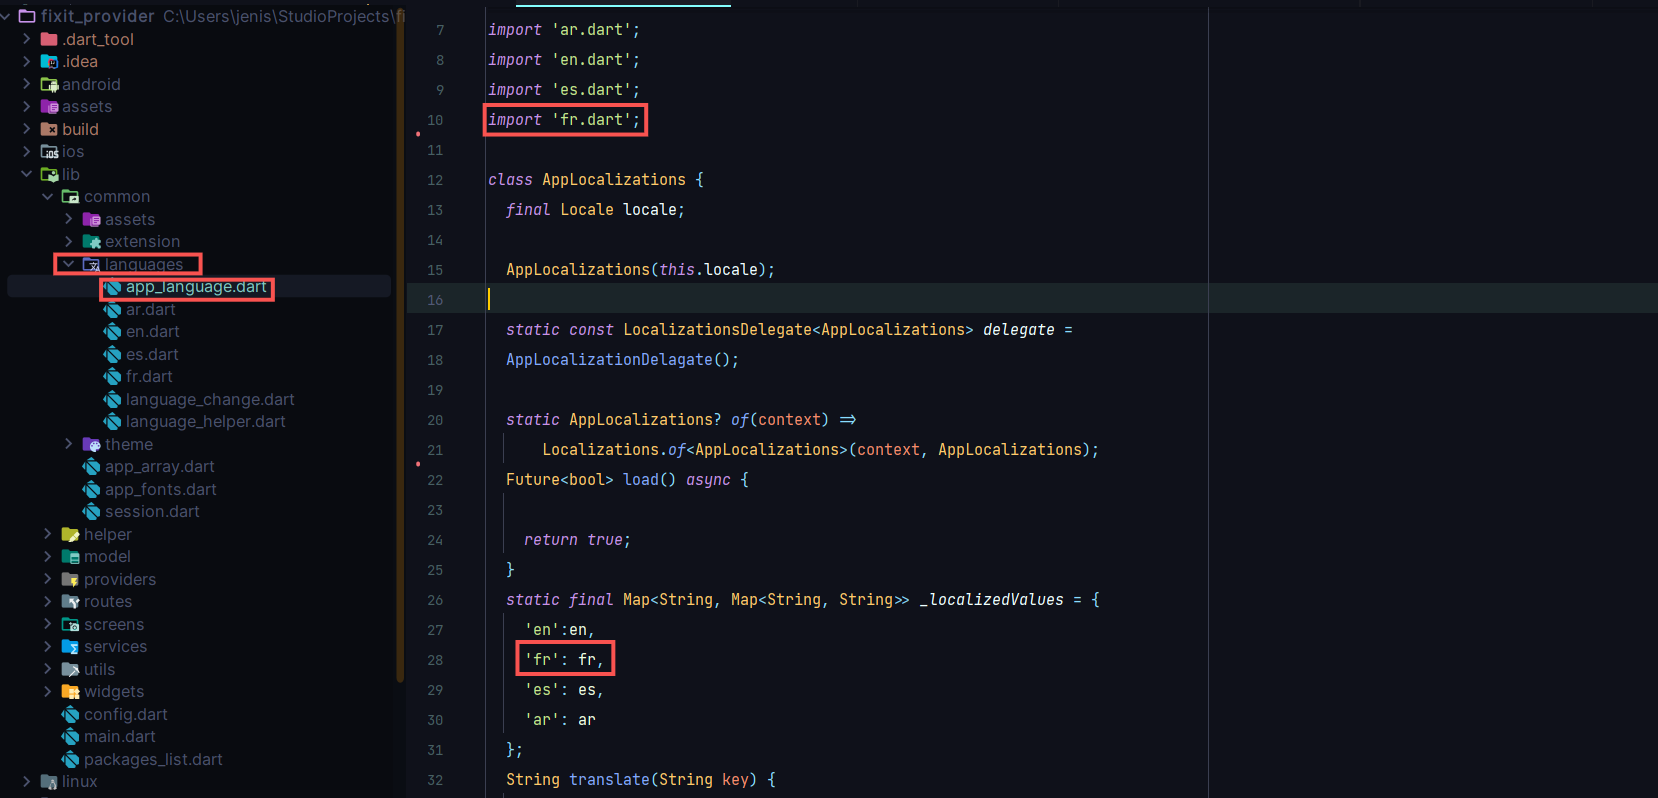
Task: Expand the .dart_tool folder
Action: (26, 39)
